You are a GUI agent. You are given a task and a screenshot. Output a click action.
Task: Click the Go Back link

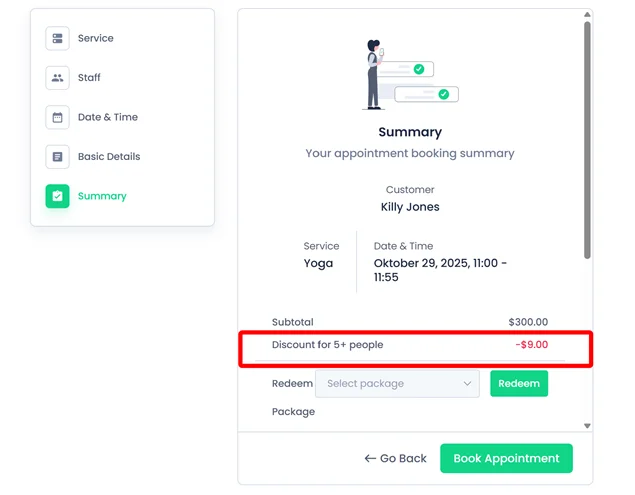(396, 459)
